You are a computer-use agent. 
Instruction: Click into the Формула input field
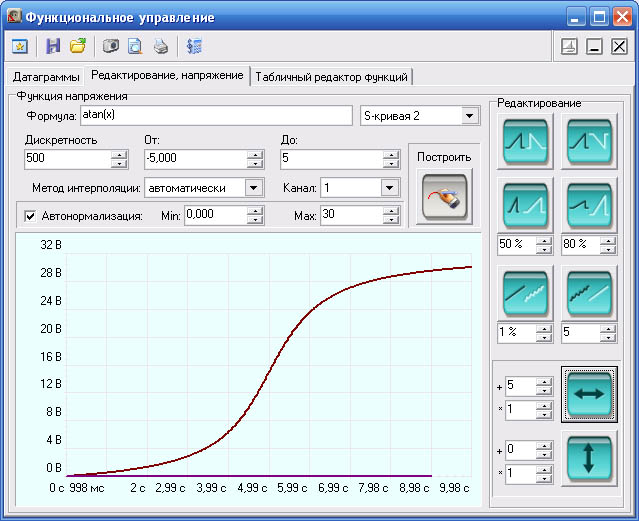click(215, 116)
